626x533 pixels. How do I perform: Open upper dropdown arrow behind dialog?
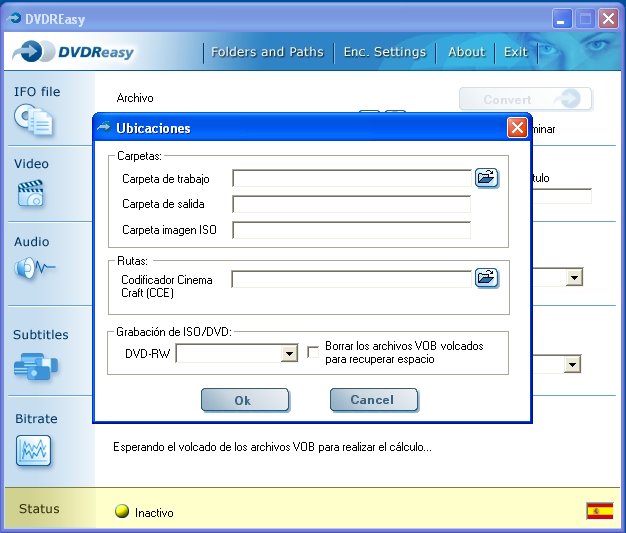(x=574, y=277)
